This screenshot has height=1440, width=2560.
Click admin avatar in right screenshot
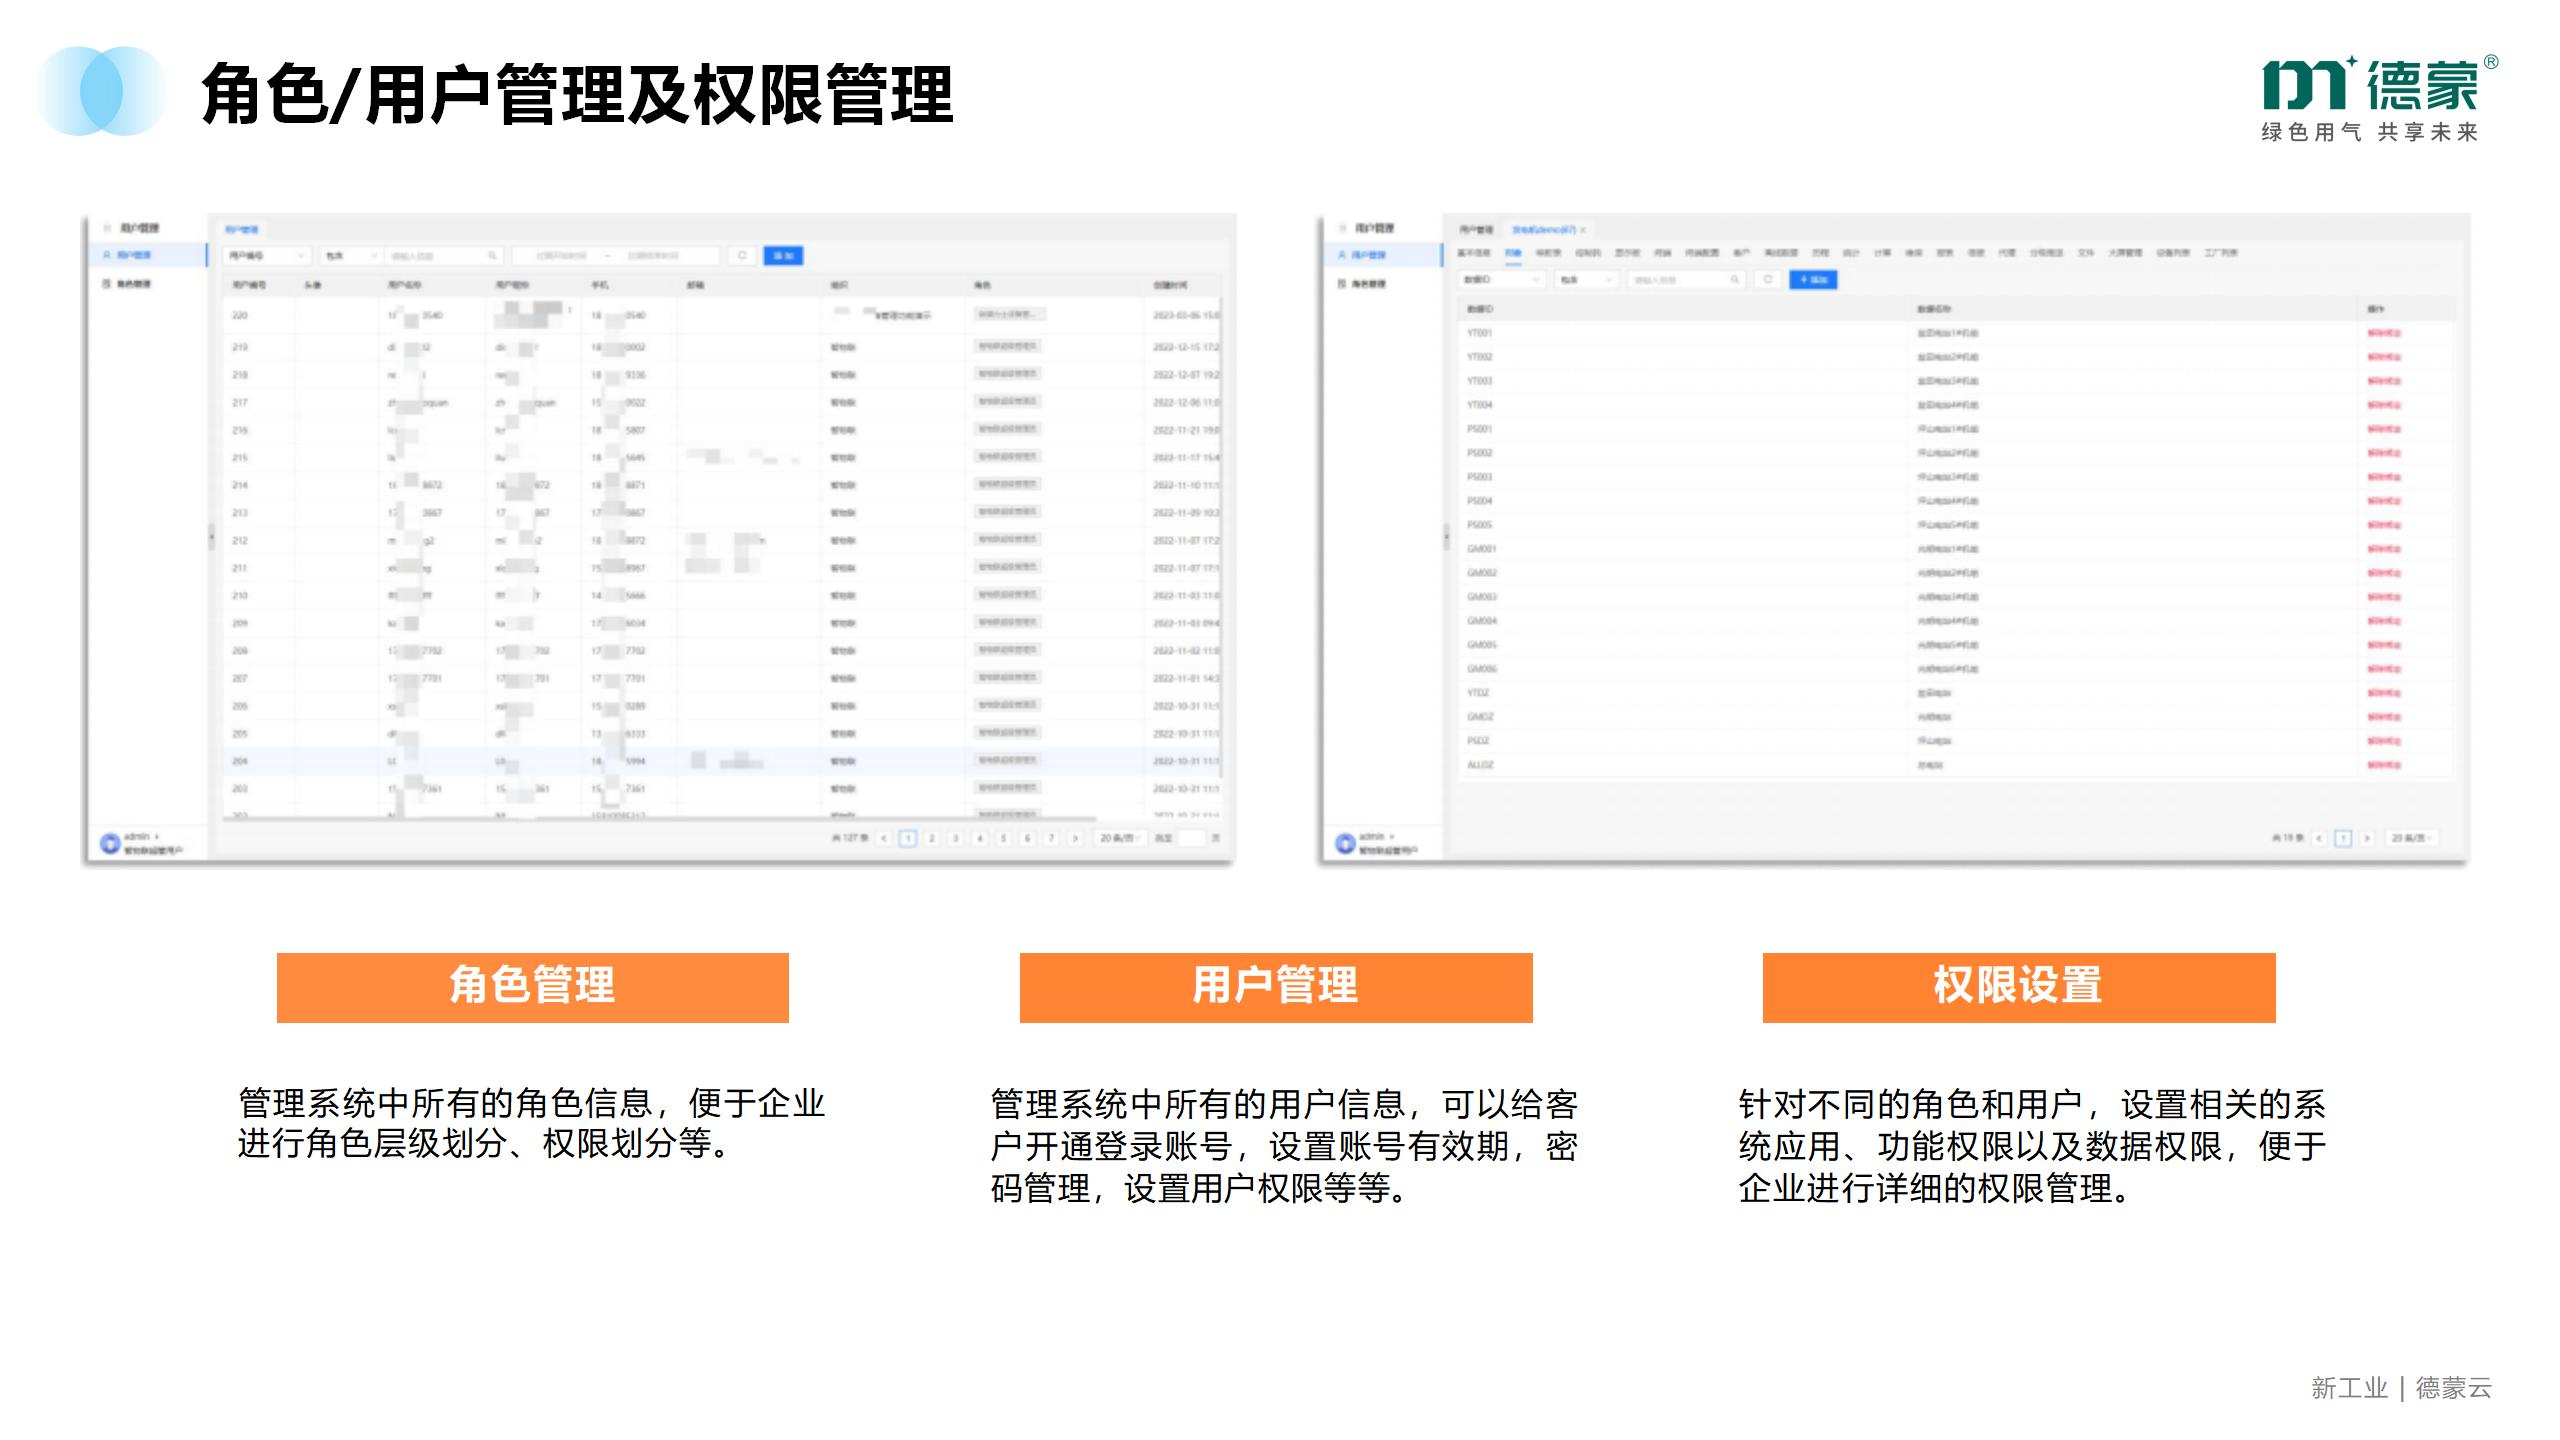[1345, 843]
